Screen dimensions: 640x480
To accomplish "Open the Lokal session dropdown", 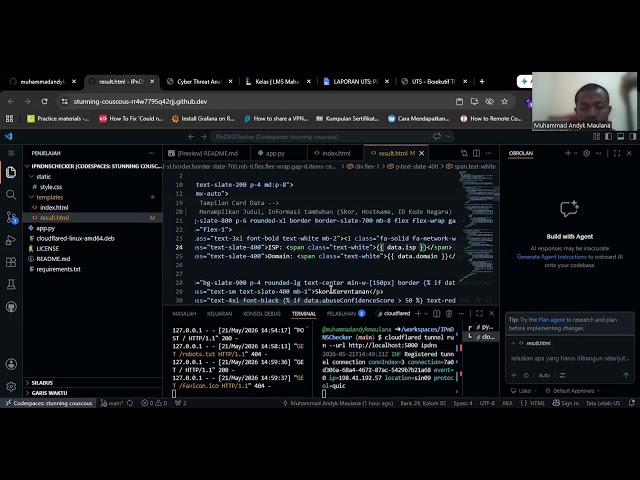I will point(524,391).
